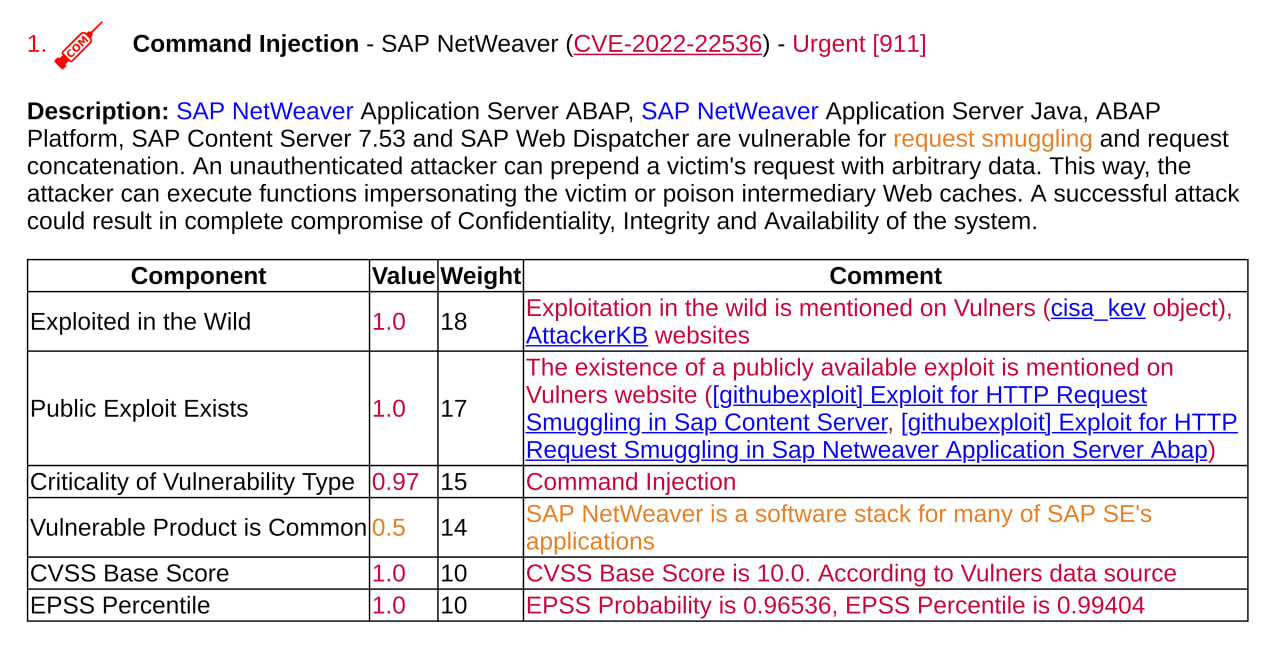Click the Value column header

pyautogui.click(x=403, y=276)
